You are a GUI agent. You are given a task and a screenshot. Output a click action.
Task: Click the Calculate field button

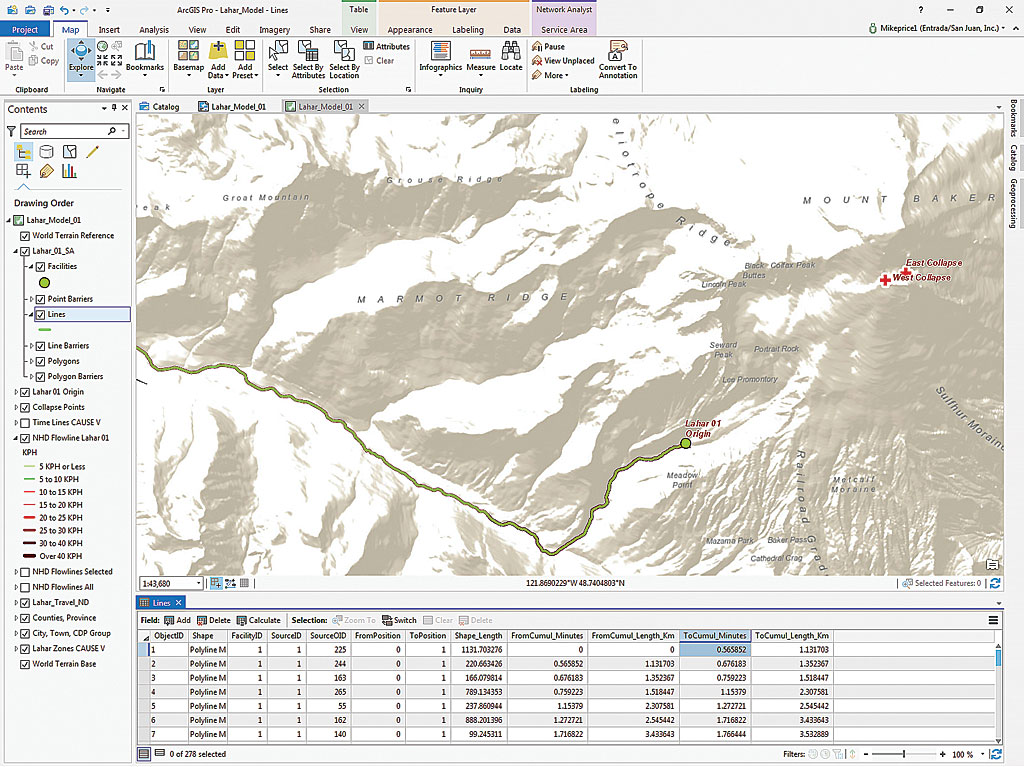[x=259, y=621]
